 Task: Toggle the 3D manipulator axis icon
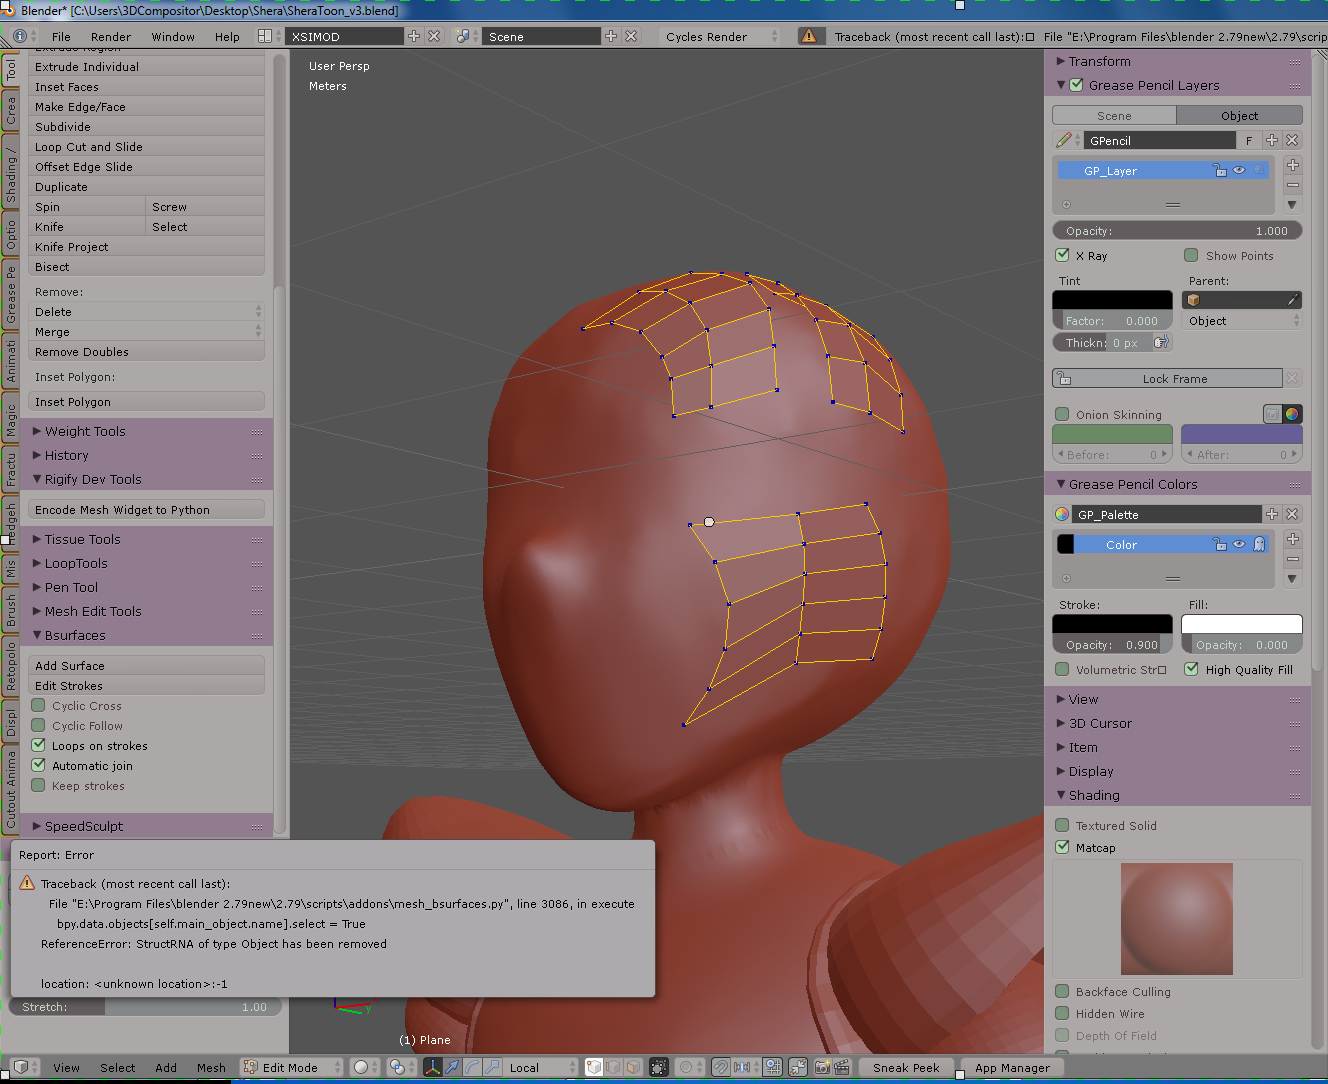433,1067
